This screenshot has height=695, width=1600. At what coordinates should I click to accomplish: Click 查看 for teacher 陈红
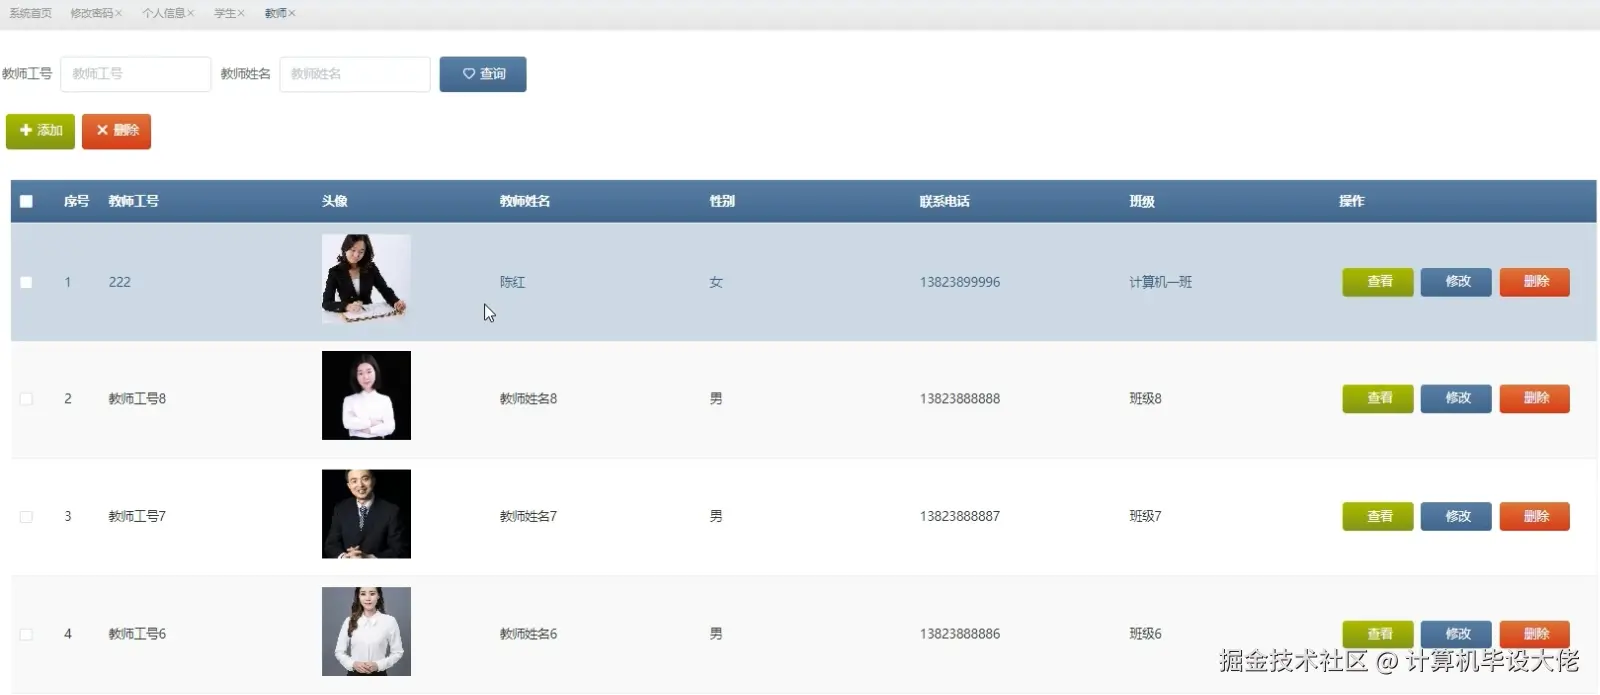coord(1378,282)
